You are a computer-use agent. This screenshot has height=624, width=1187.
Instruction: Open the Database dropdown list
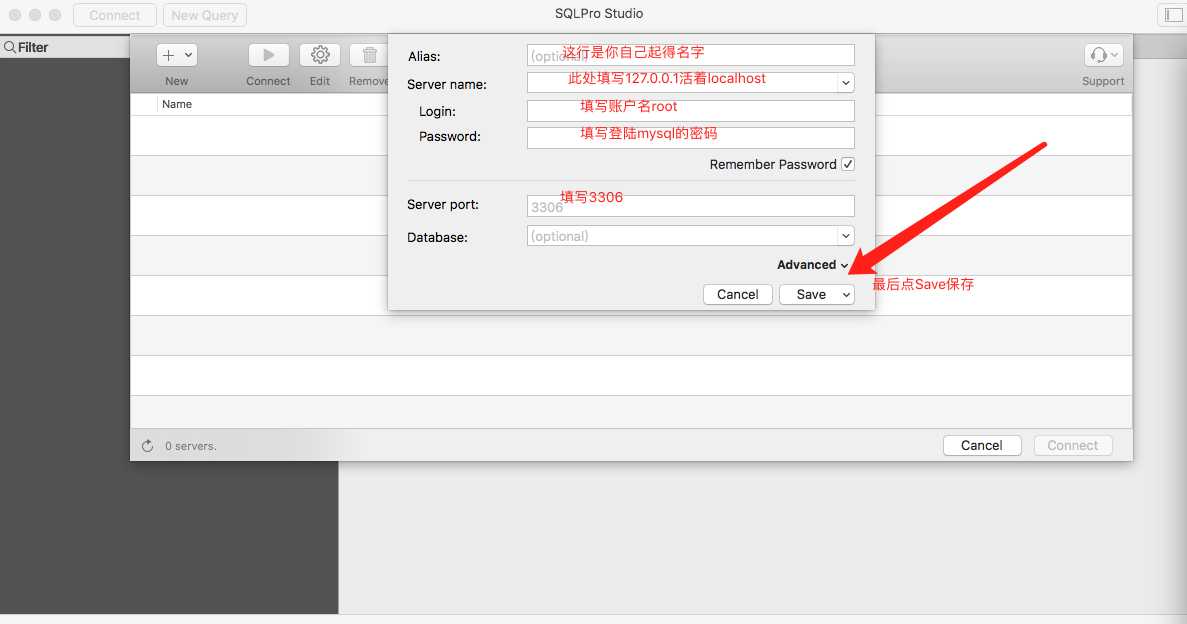pos(846,236)
